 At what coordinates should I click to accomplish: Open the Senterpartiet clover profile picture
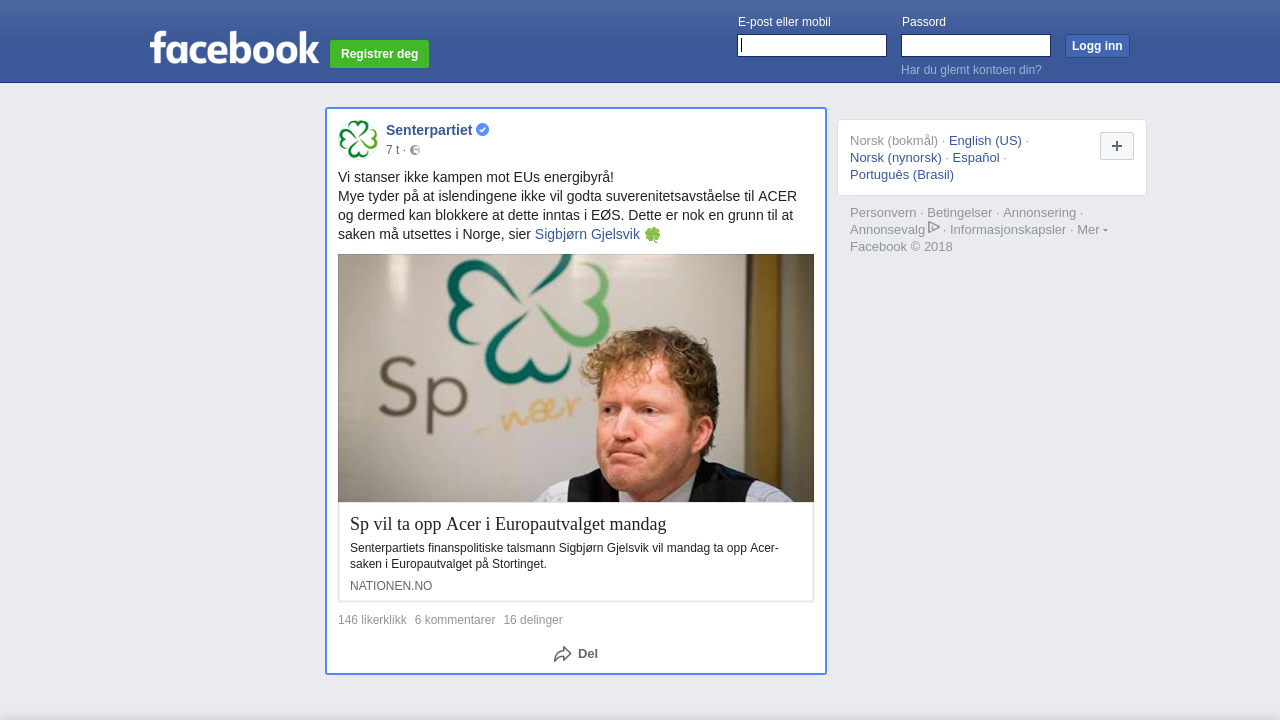click(358, 139)
